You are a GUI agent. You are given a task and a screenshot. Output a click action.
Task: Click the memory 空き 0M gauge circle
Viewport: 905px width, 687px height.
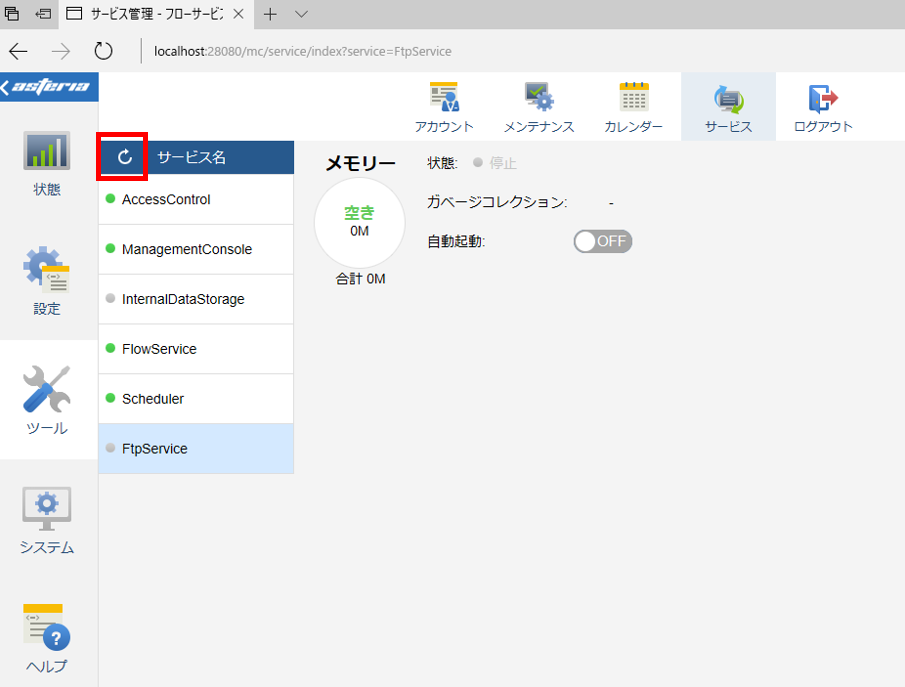point(360,223)
